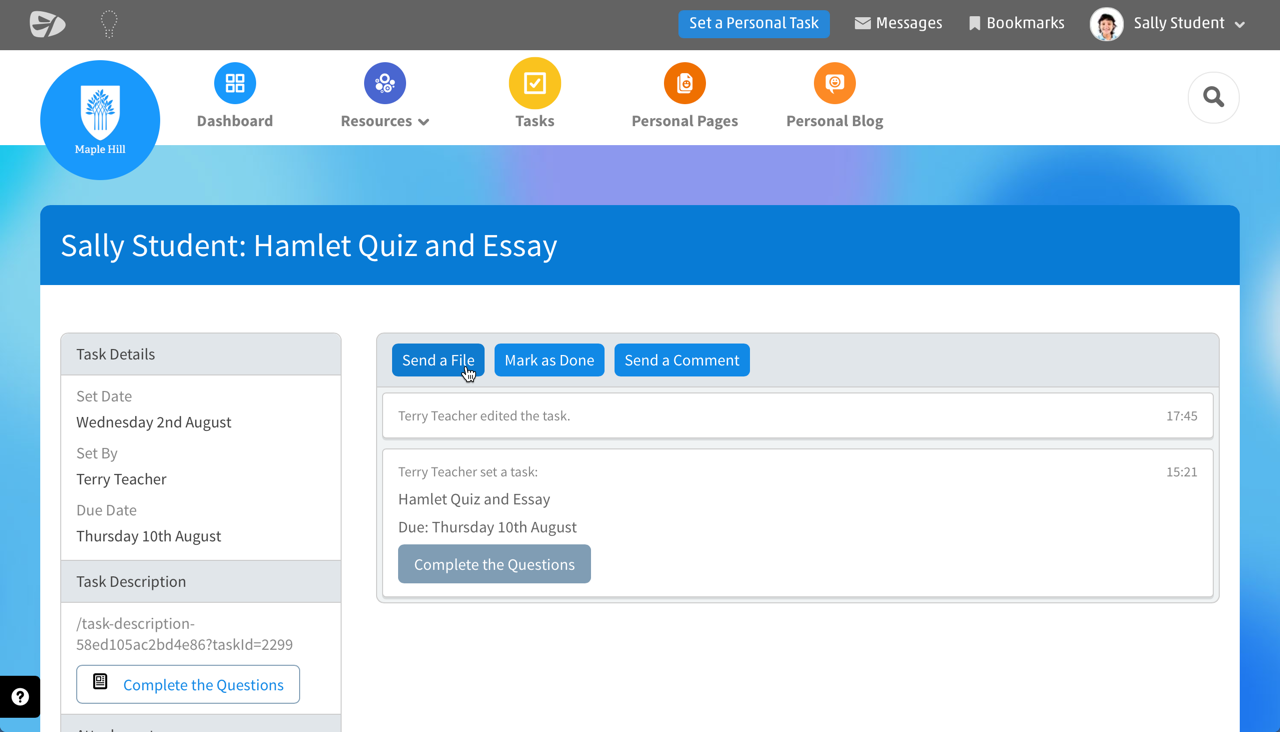The width and height of the screenshot is (1280, 732).
Task: Open Messages in the top bar
Action: (898, 23)
